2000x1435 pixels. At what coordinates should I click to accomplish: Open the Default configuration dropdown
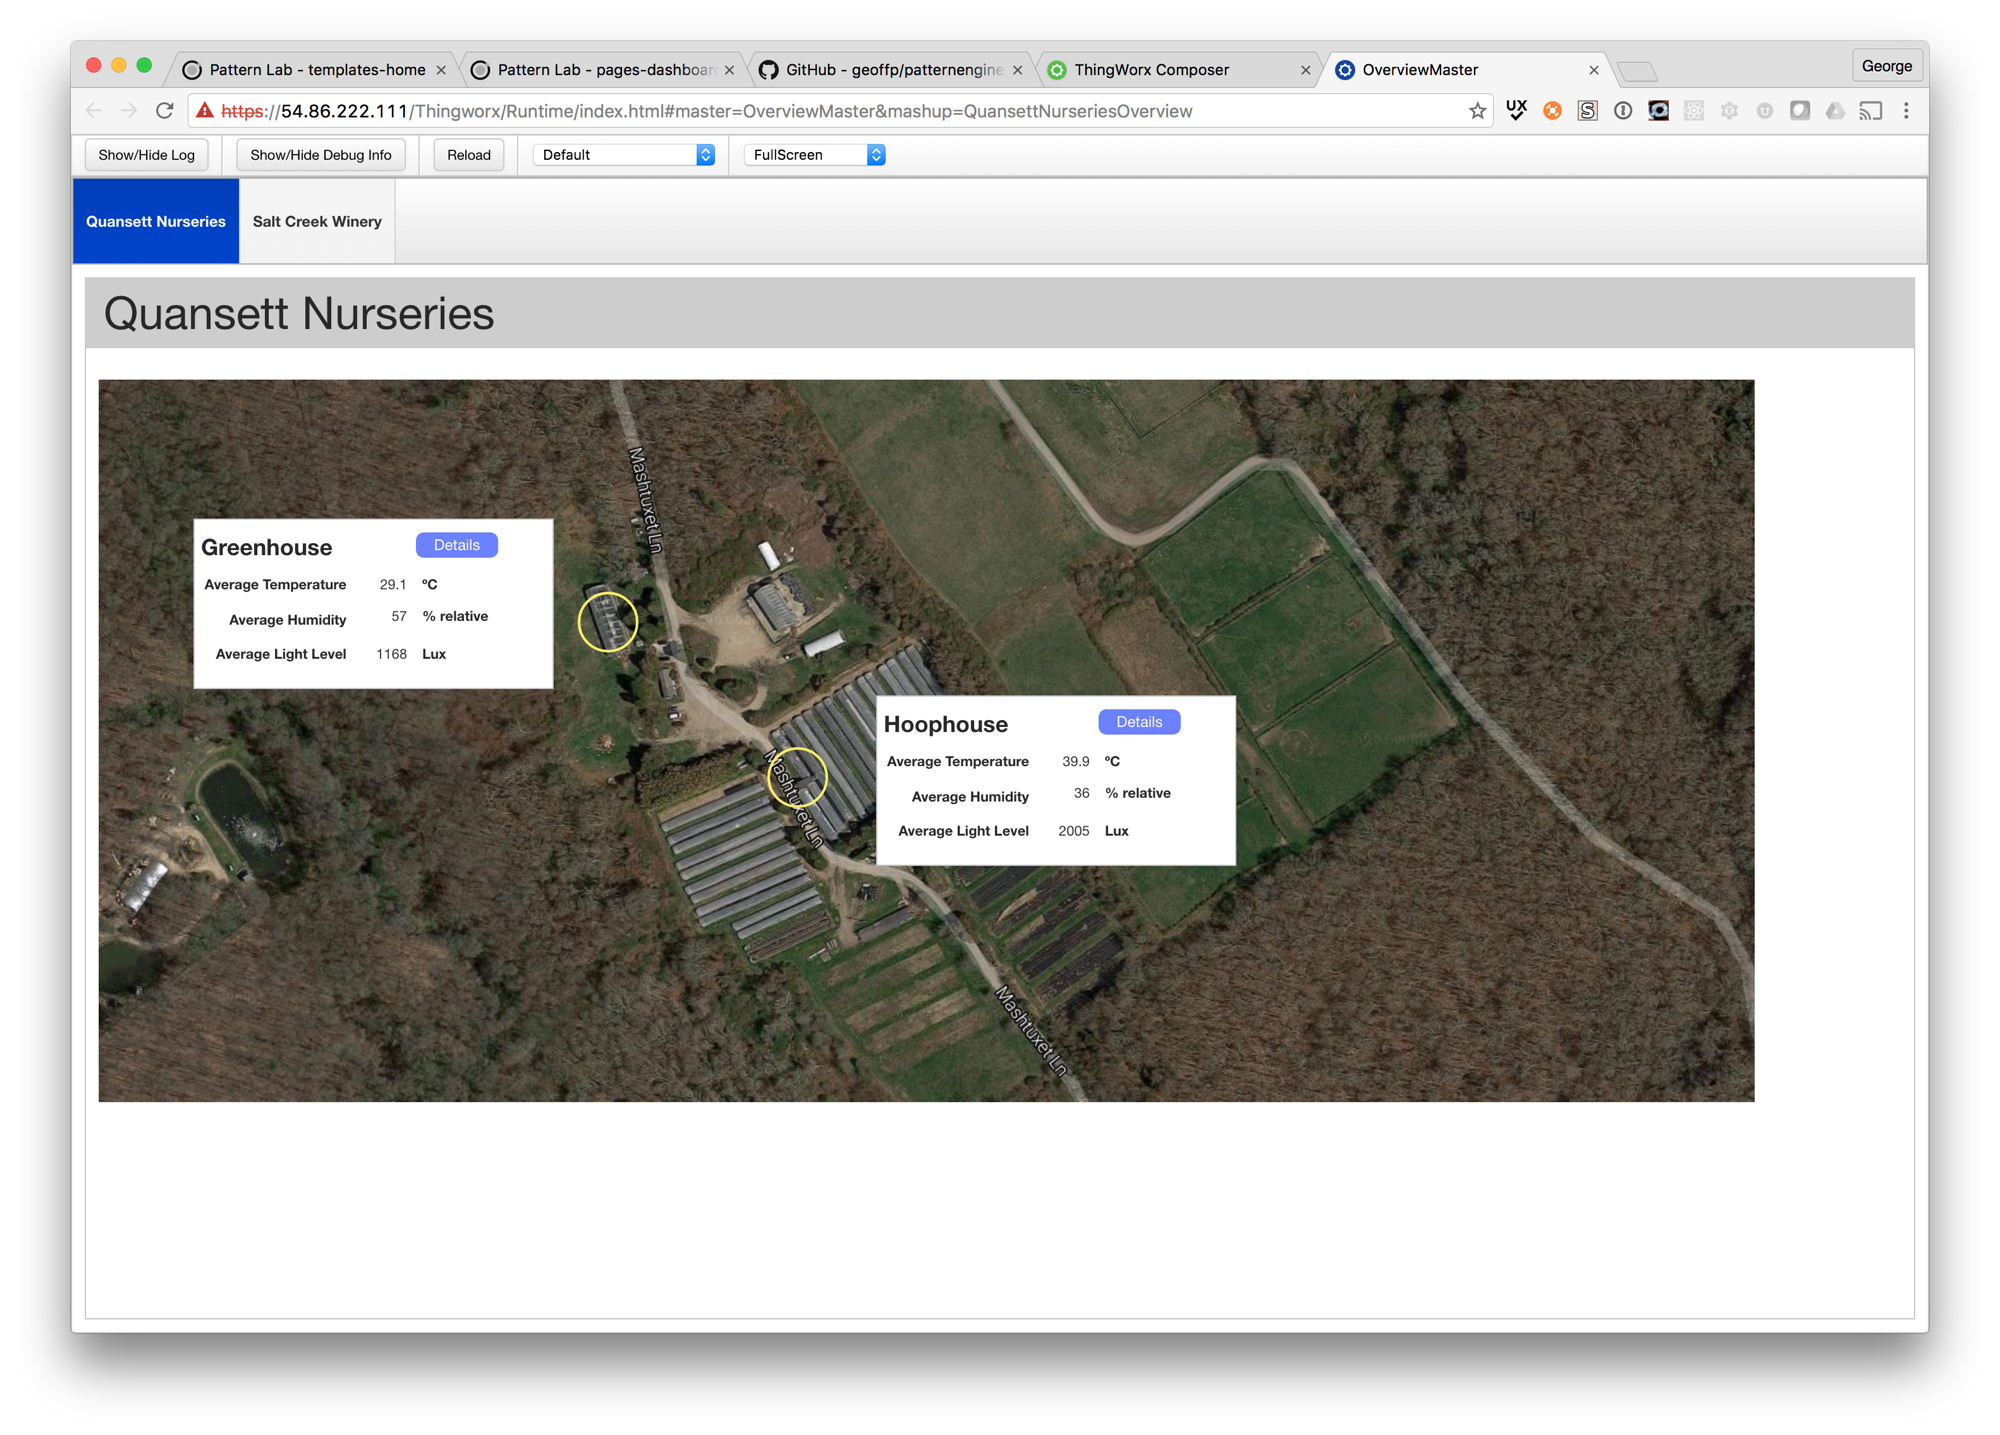[x=624, y=154]
